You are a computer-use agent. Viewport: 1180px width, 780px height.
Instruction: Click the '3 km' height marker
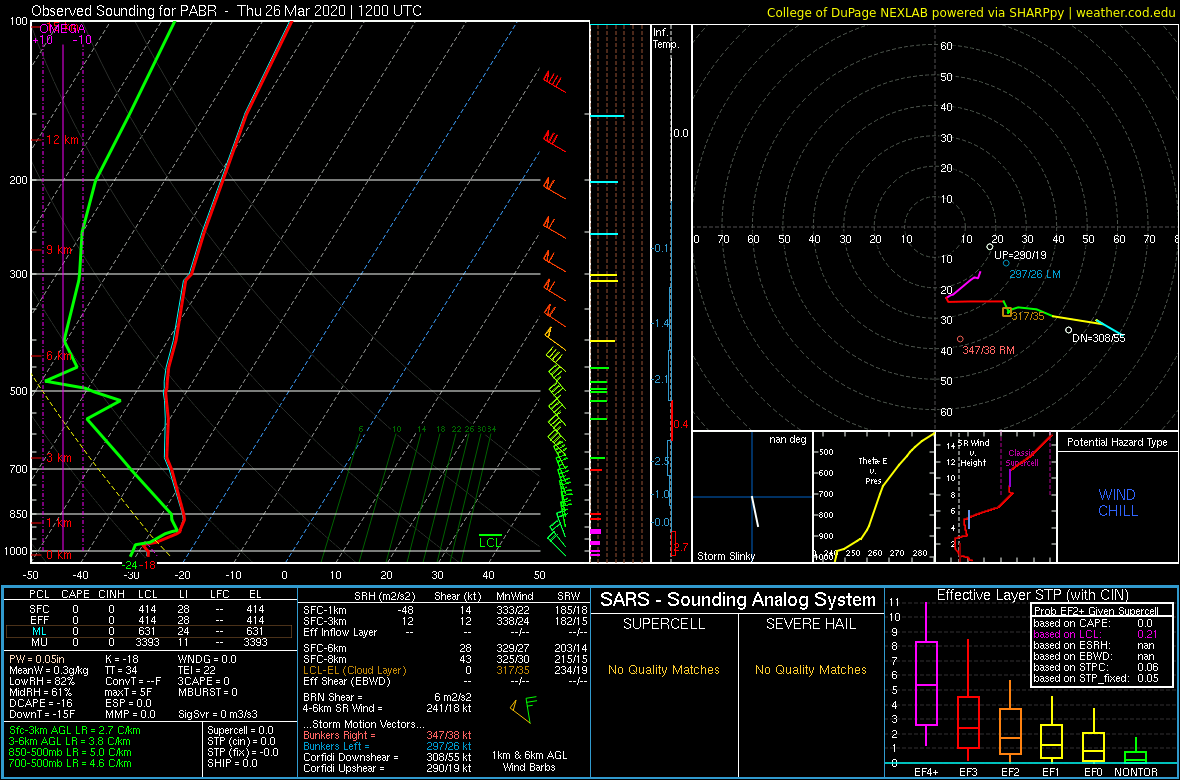(x=59, y=458)
